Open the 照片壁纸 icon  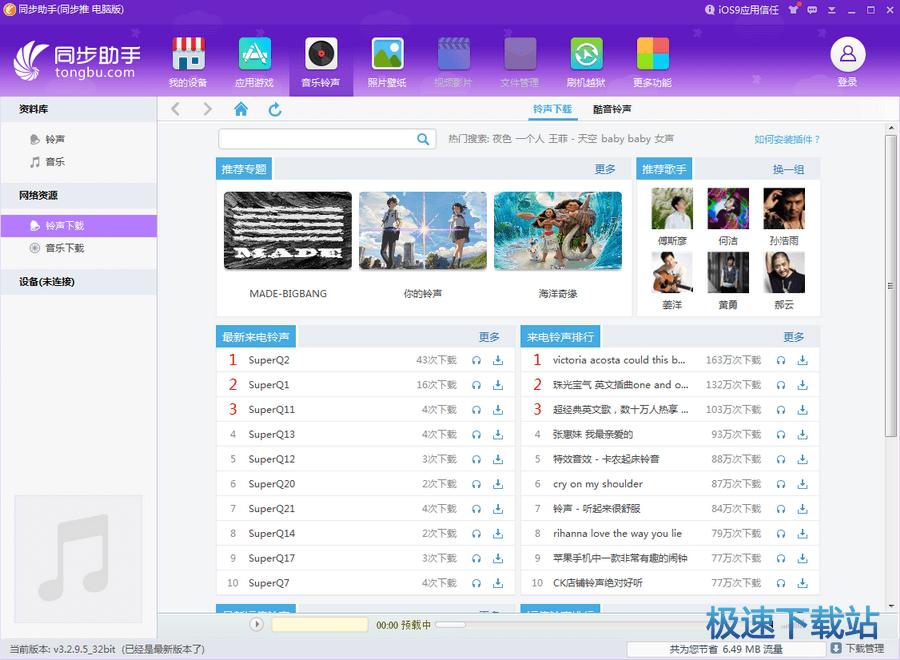pyautogui.click(x=387, y=55)
